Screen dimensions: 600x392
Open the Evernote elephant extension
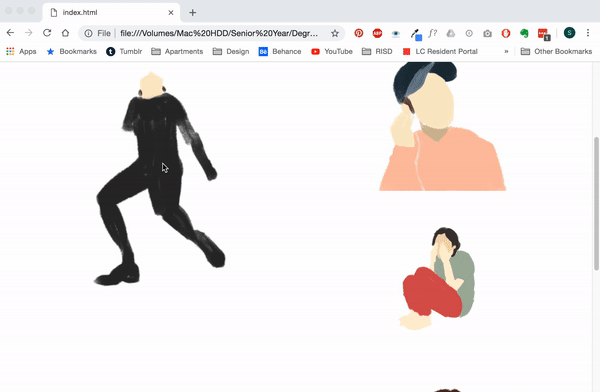524,33
